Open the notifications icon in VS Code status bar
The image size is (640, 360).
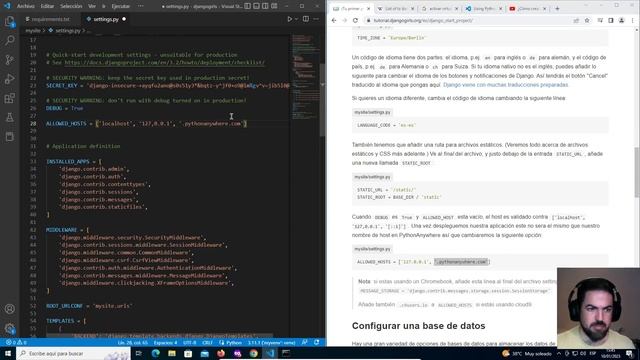[x=317, y=343]
